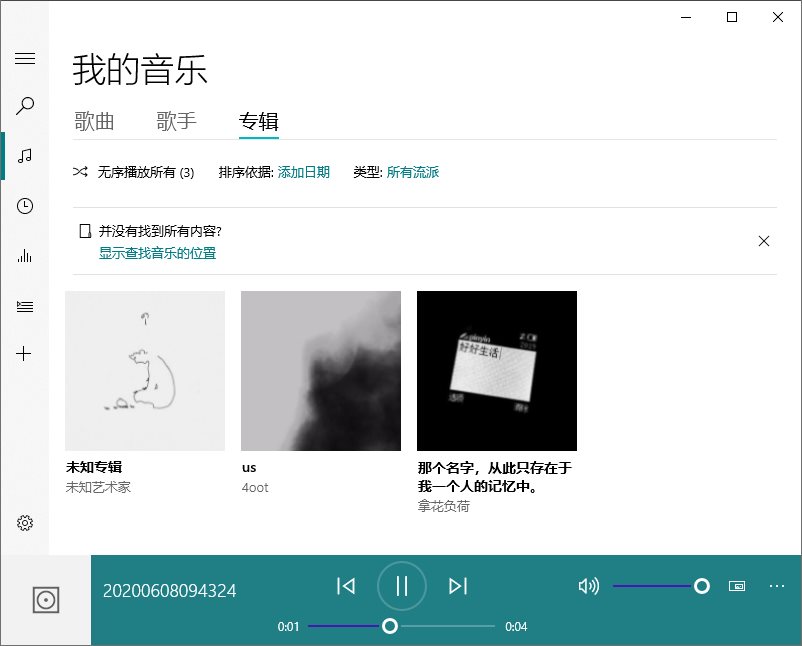
Task: Open the us album thumbnail
Action: (321, 371)
